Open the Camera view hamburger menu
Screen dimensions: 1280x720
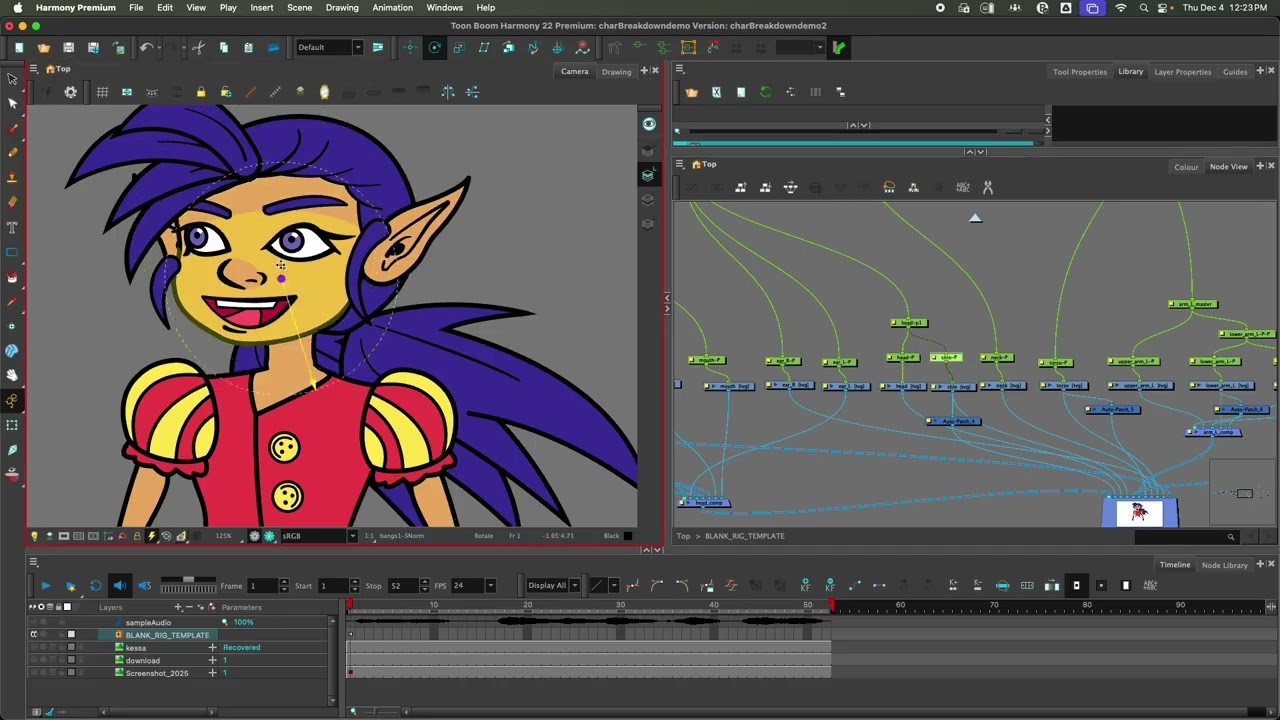33,69
